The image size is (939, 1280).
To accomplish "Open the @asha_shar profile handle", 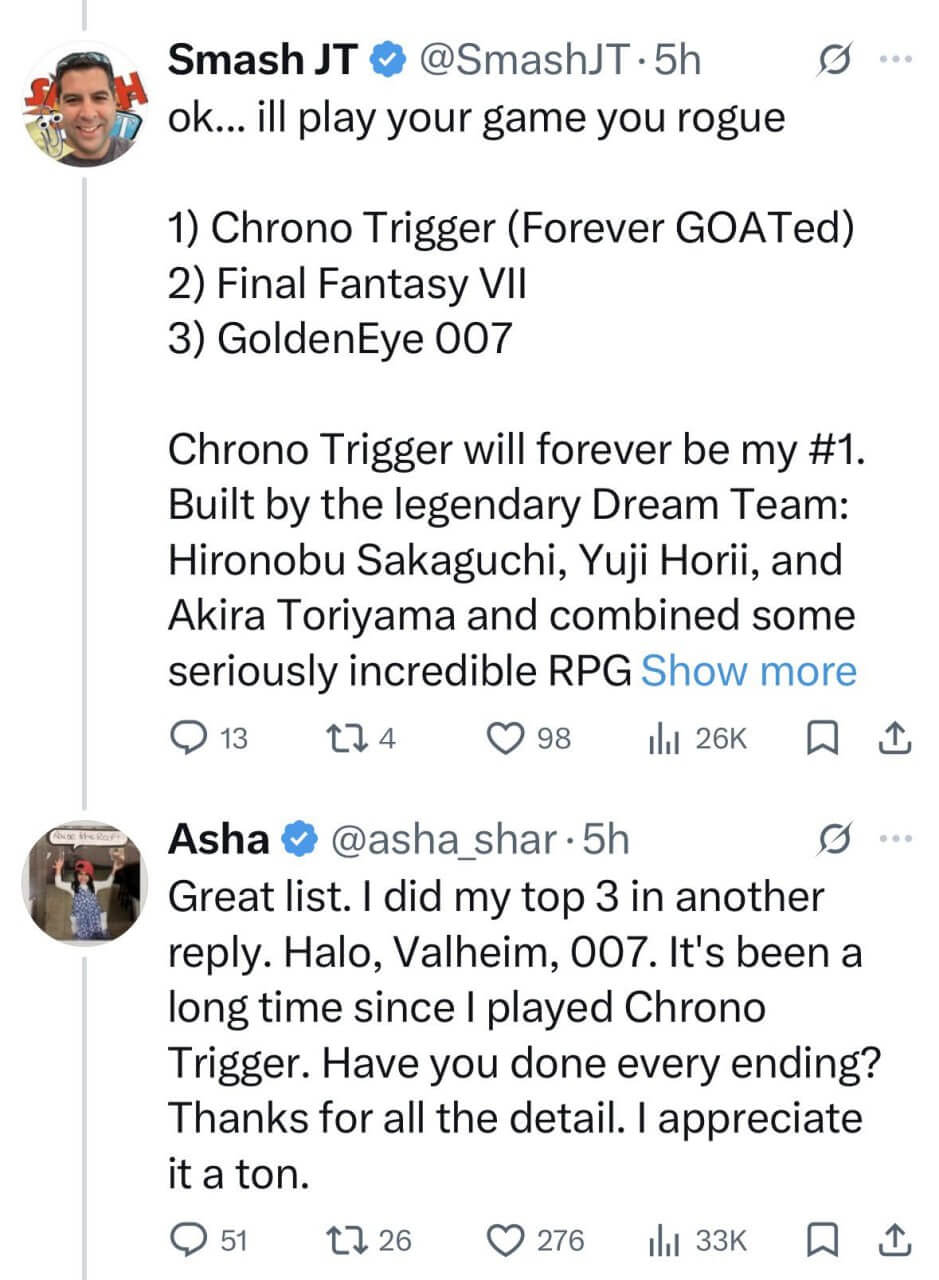I will click(x=443, y=840).
